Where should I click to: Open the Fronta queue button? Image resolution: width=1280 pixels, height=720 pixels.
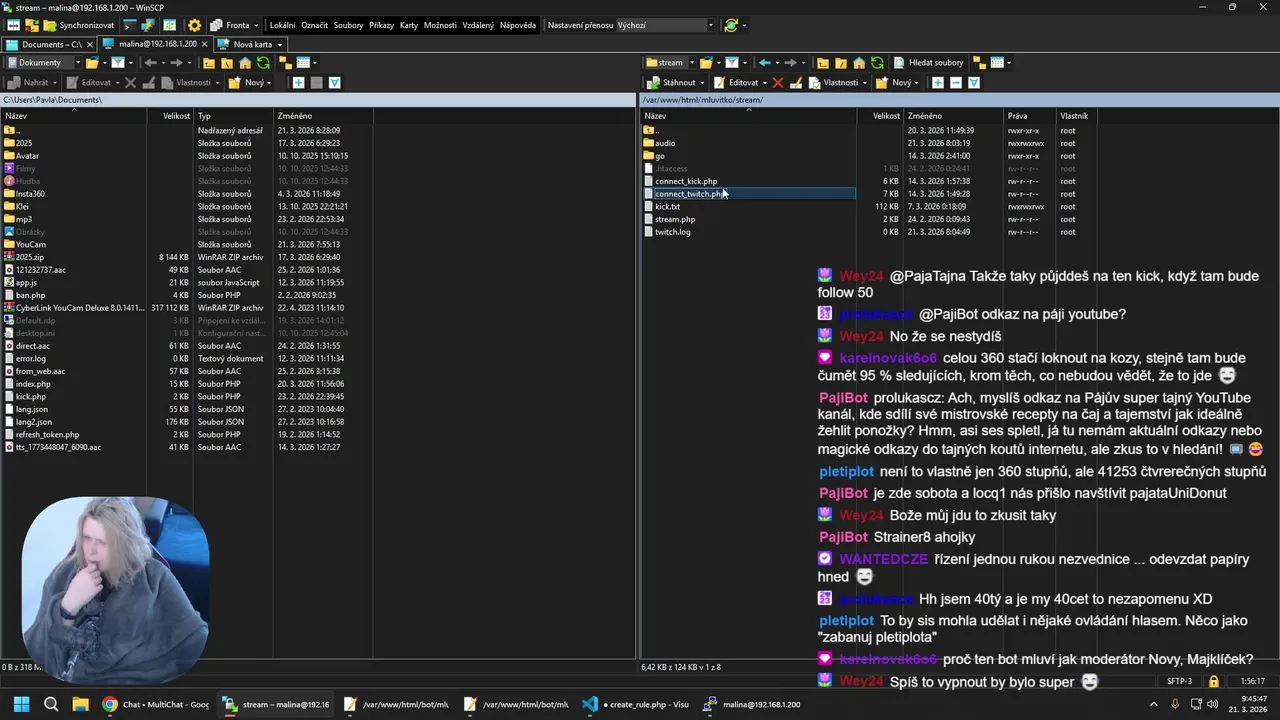[x=232, y=25]
